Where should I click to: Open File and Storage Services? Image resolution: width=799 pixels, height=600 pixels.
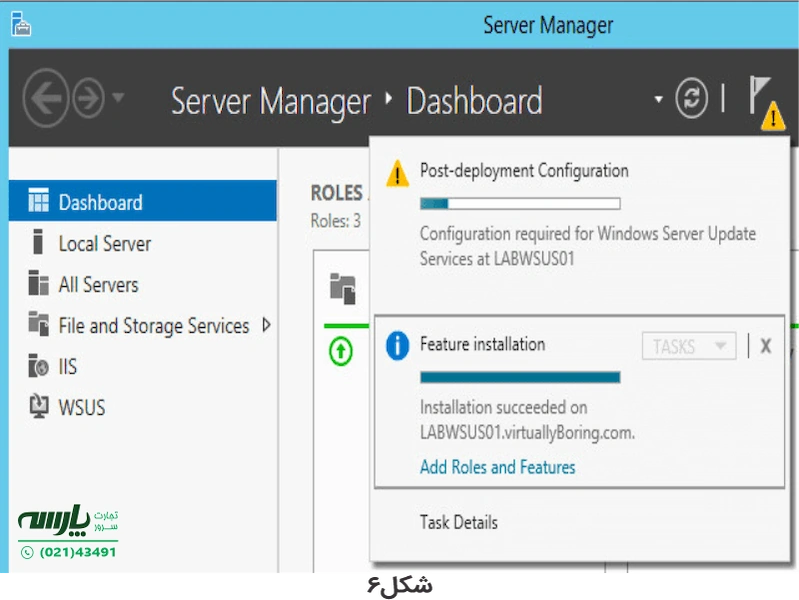click(x=153, y=326)
